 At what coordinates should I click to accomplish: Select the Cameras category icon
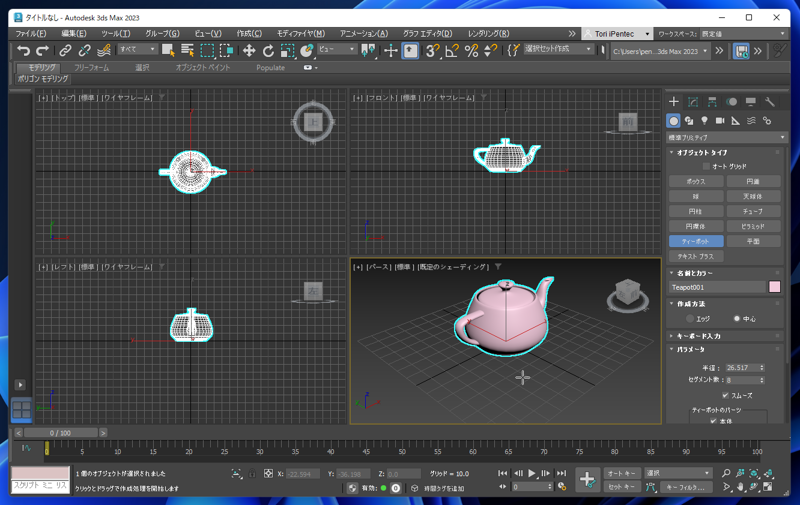tap(720, 120)
